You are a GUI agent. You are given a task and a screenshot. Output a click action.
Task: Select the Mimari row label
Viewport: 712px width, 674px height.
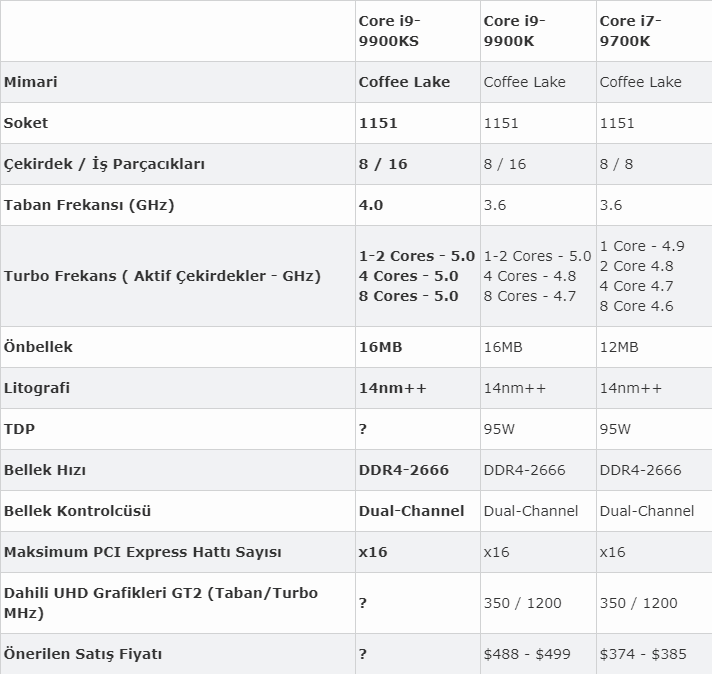[30, 82]
